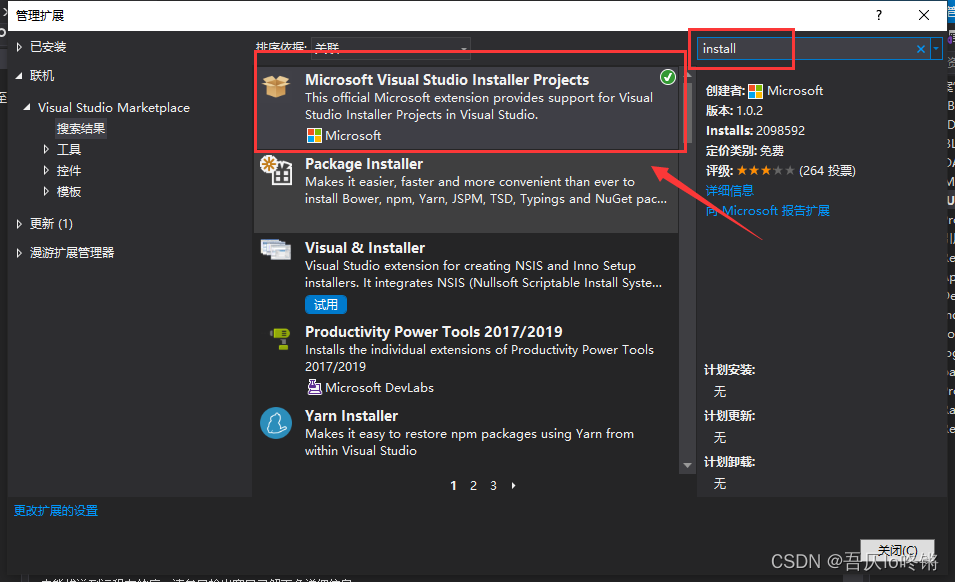Select Microsoft Visual Studio Installer Projects title

coord(447,80)
